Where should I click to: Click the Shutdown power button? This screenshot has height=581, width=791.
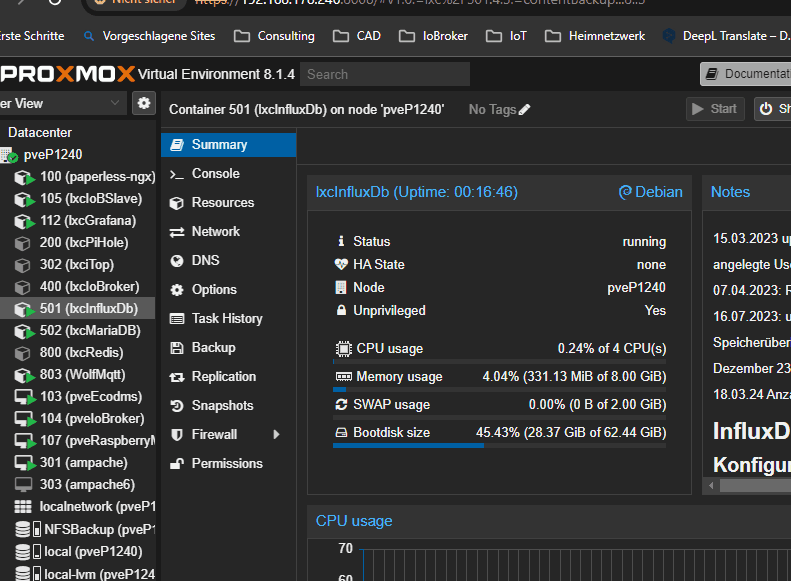pos(773,109)
